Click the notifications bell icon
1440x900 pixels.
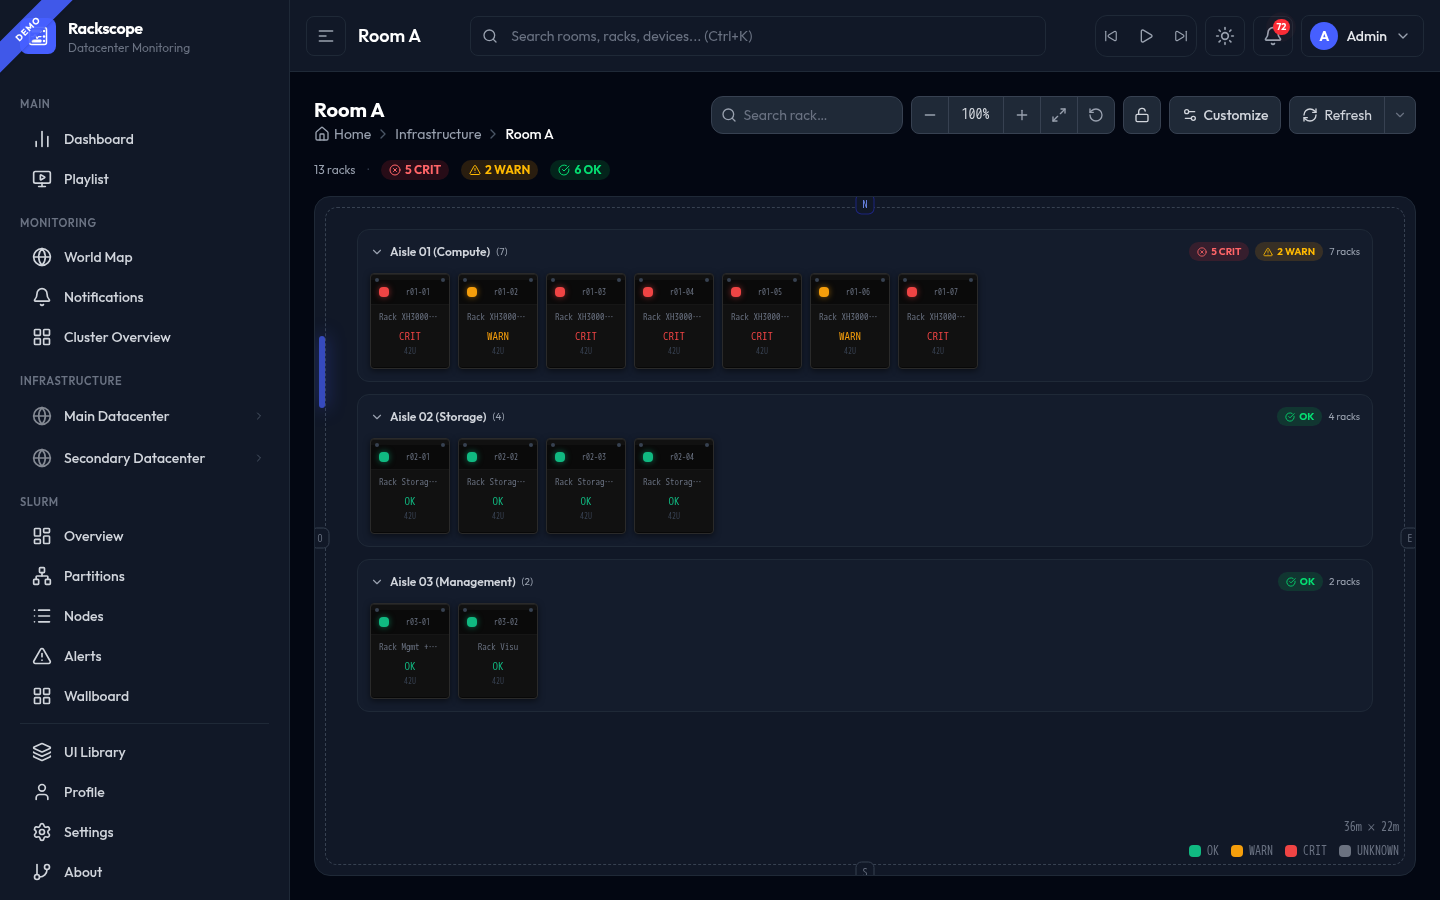pyautogui.click(x=1272, y=36)
